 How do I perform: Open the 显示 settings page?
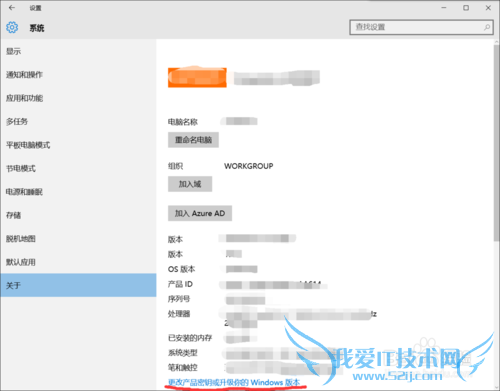click(78, 51)
